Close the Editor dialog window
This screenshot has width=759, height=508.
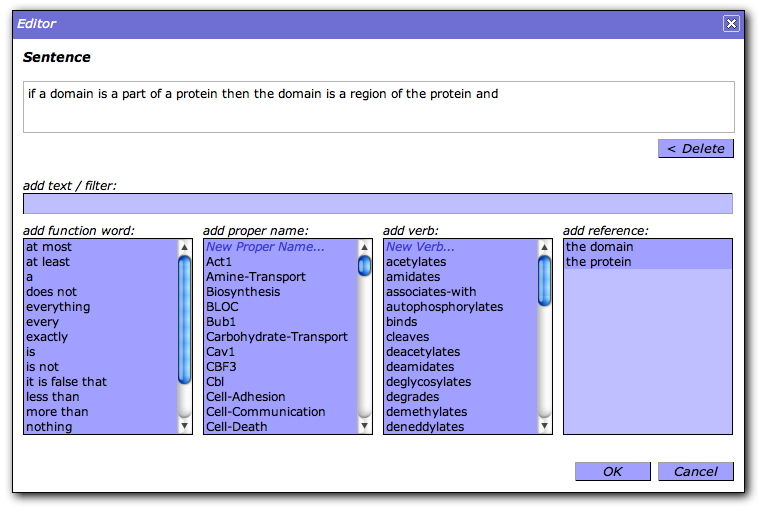point(731,24)
